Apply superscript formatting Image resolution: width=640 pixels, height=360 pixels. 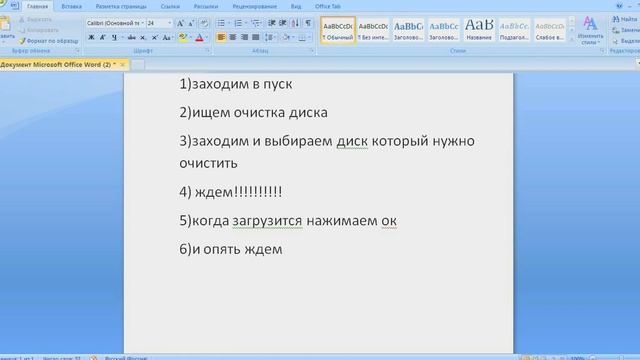pyautogui.click(x=154, y=38)
